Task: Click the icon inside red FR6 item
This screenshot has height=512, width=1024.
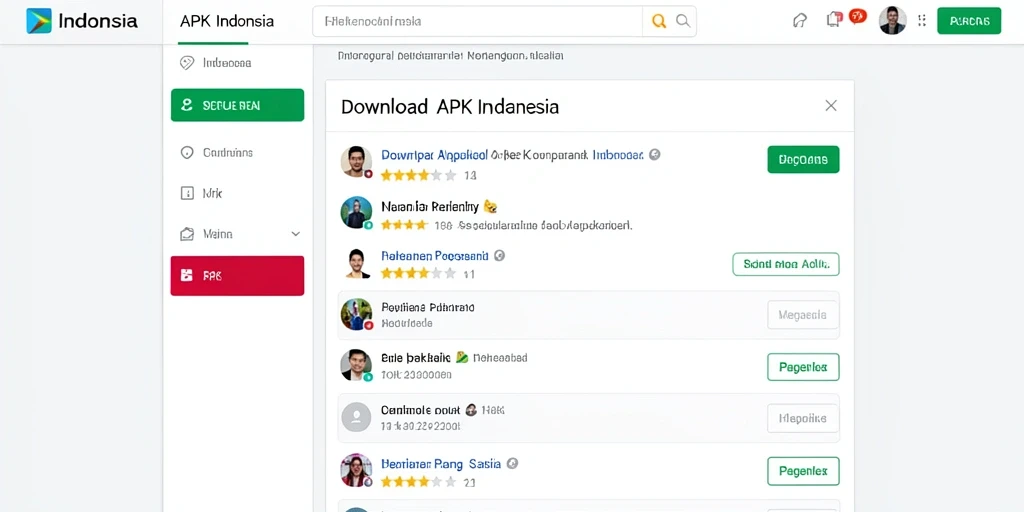Action: (187, 276)
